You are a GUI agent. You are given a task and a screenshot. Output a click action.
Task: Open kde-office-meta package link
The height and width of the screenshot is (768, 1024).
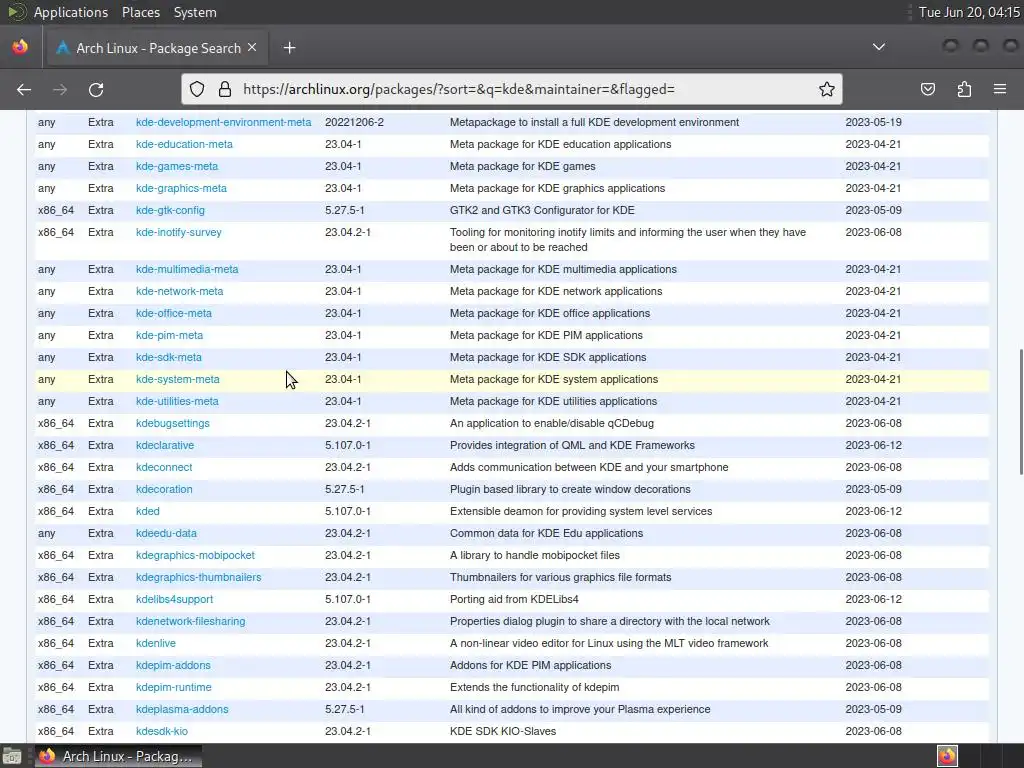click(174, 313)
